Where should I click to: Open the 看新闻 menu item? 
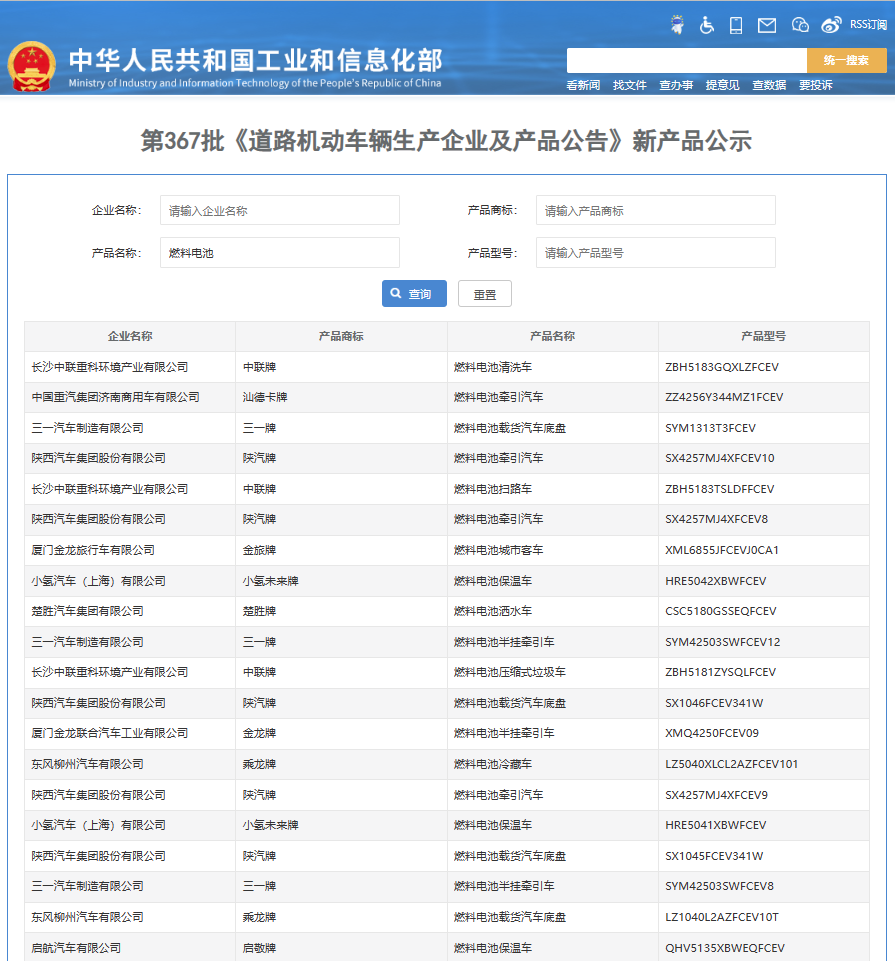coord(583,85)
